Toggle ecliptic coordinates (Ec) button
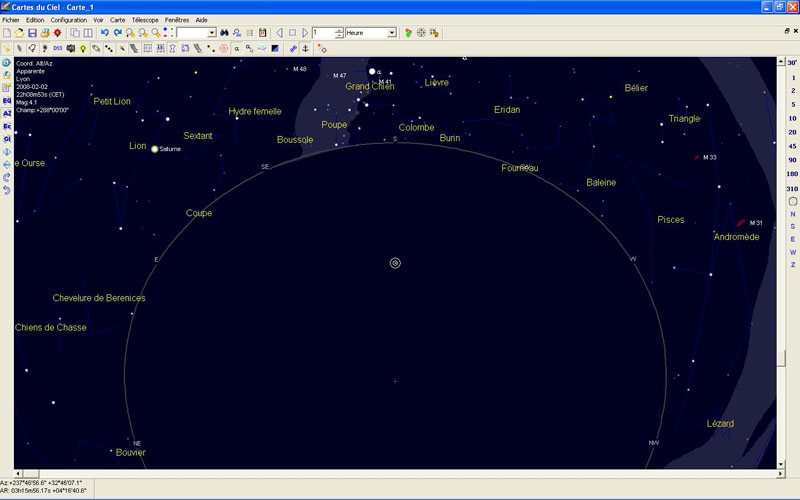The image size is (800, 500). point(7,127)
